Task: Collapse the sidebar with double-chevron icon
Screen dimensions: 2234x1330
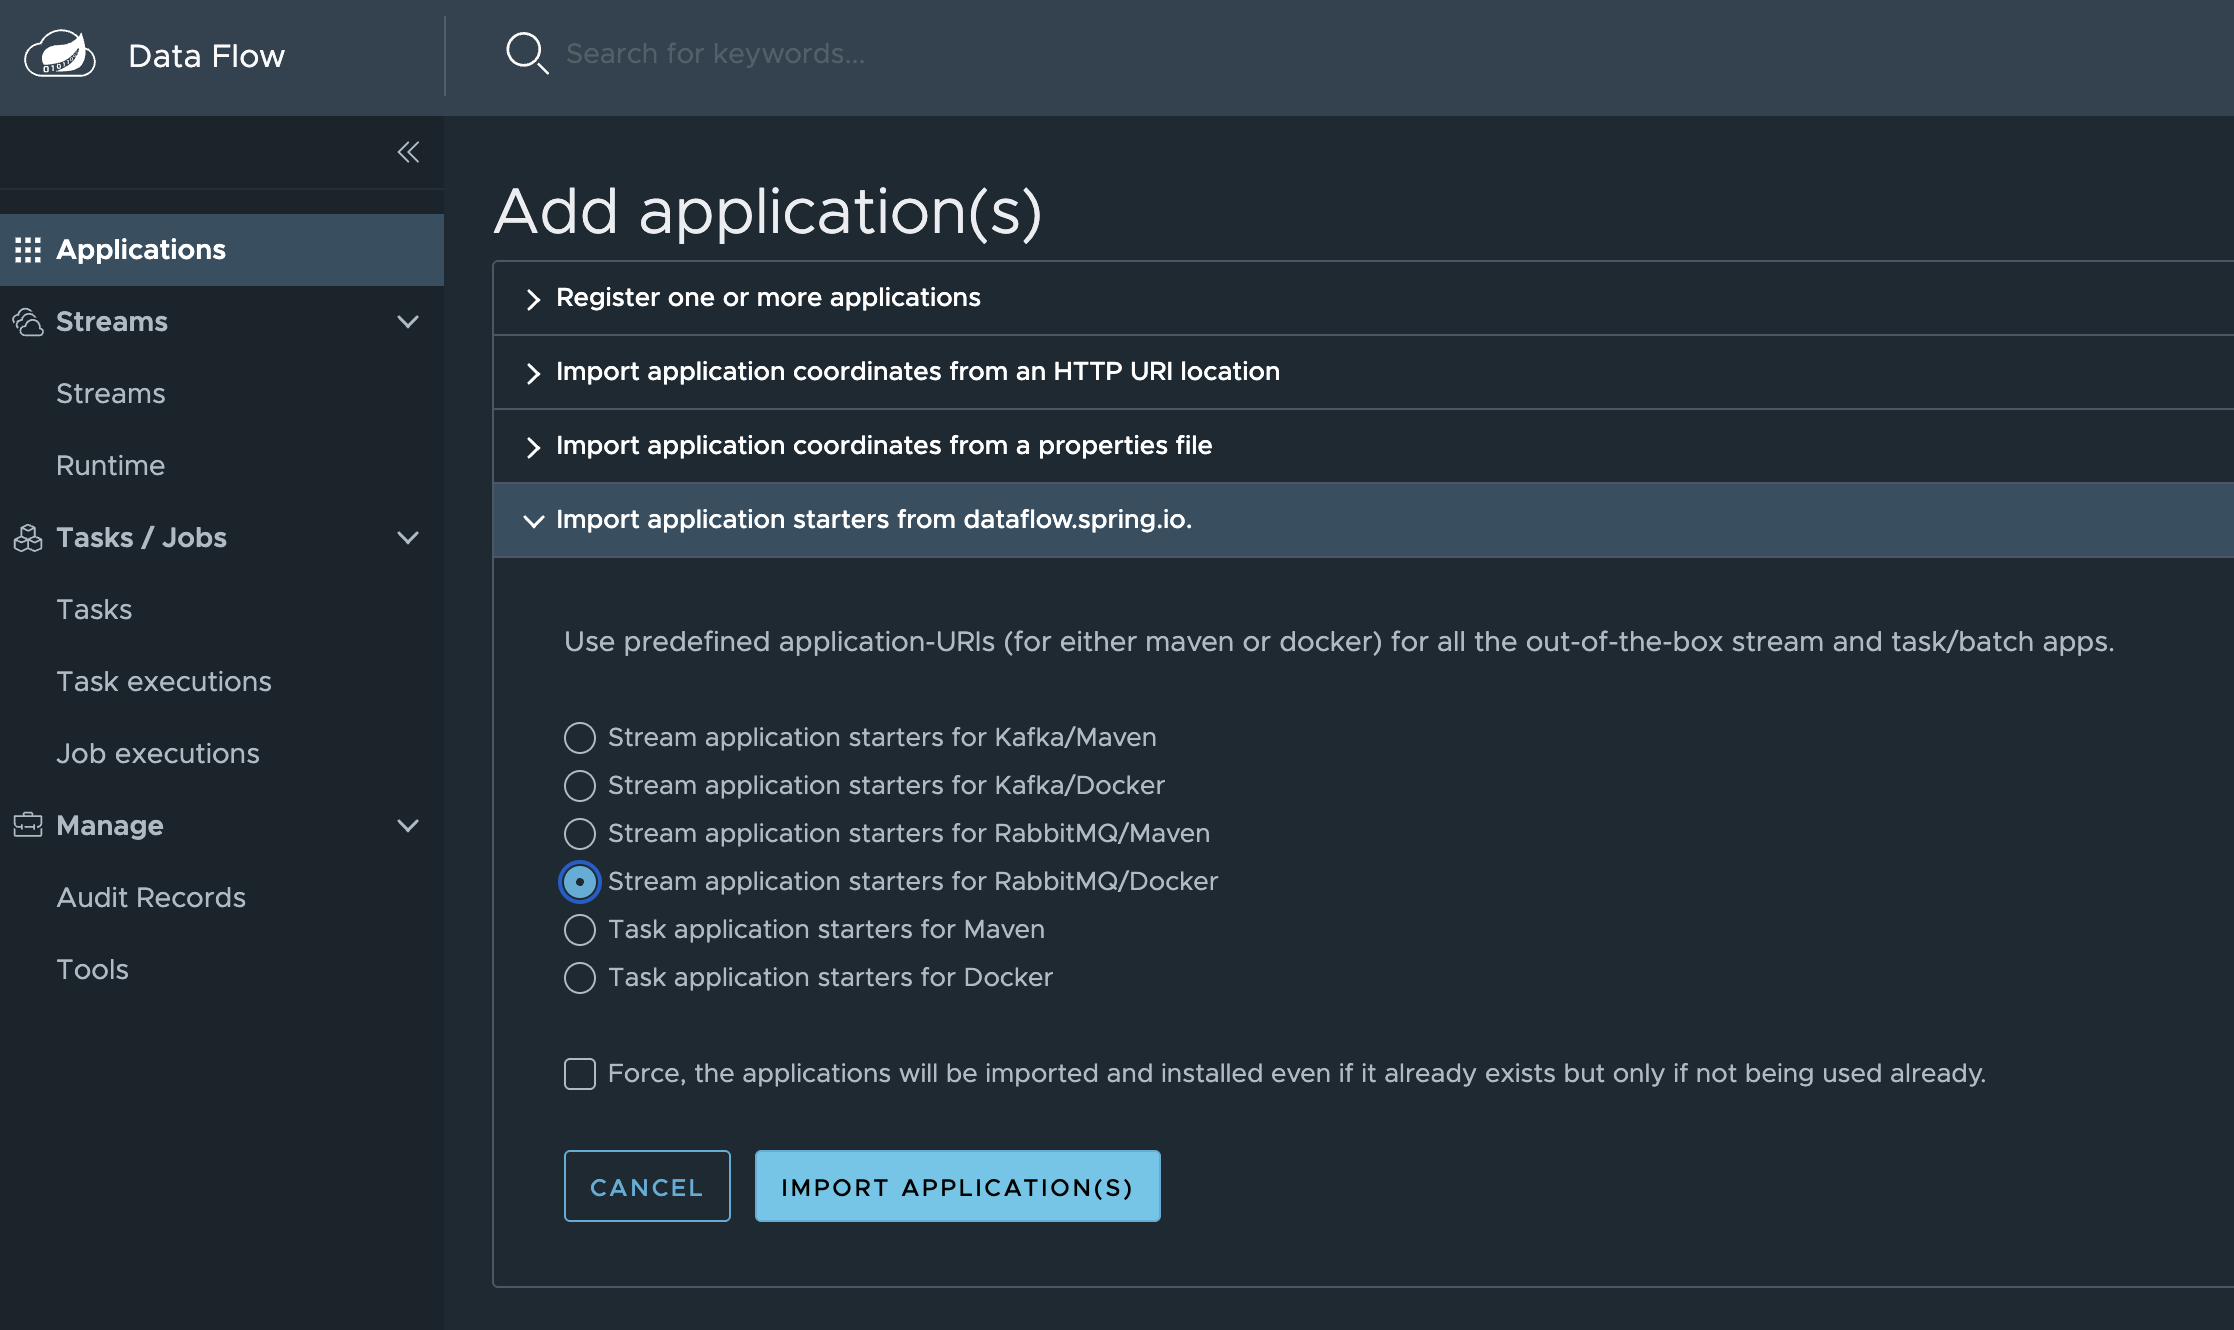Action: [408, 152]
